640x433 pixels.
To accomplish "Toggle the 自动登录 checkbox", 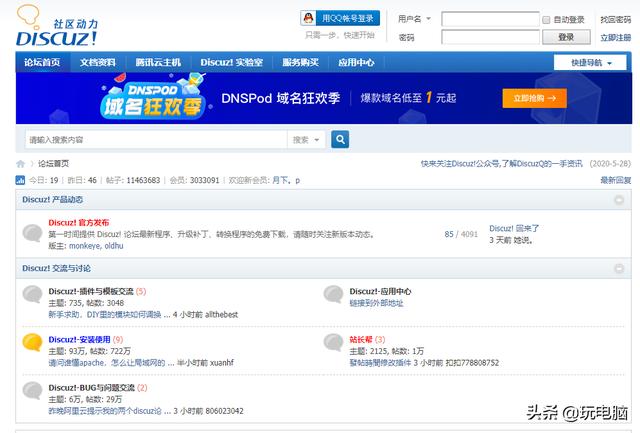I will point(546,20).
